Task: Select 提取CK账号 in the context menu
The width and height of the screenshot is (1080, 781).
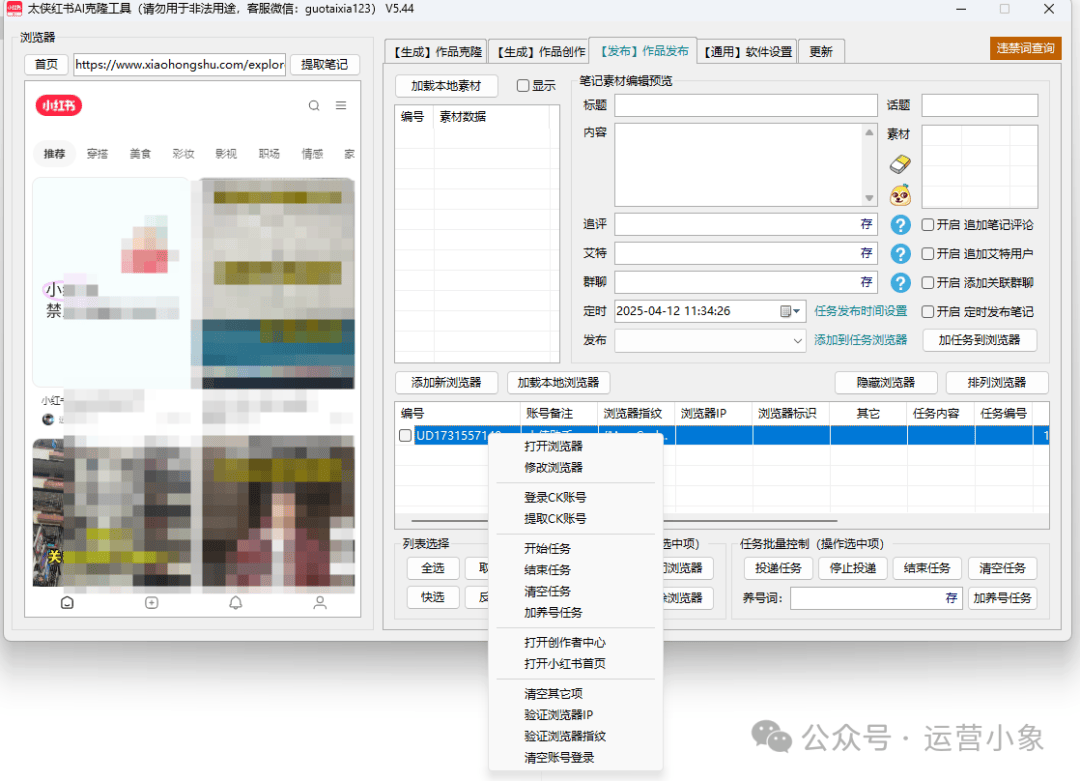Action: [555, 519]
